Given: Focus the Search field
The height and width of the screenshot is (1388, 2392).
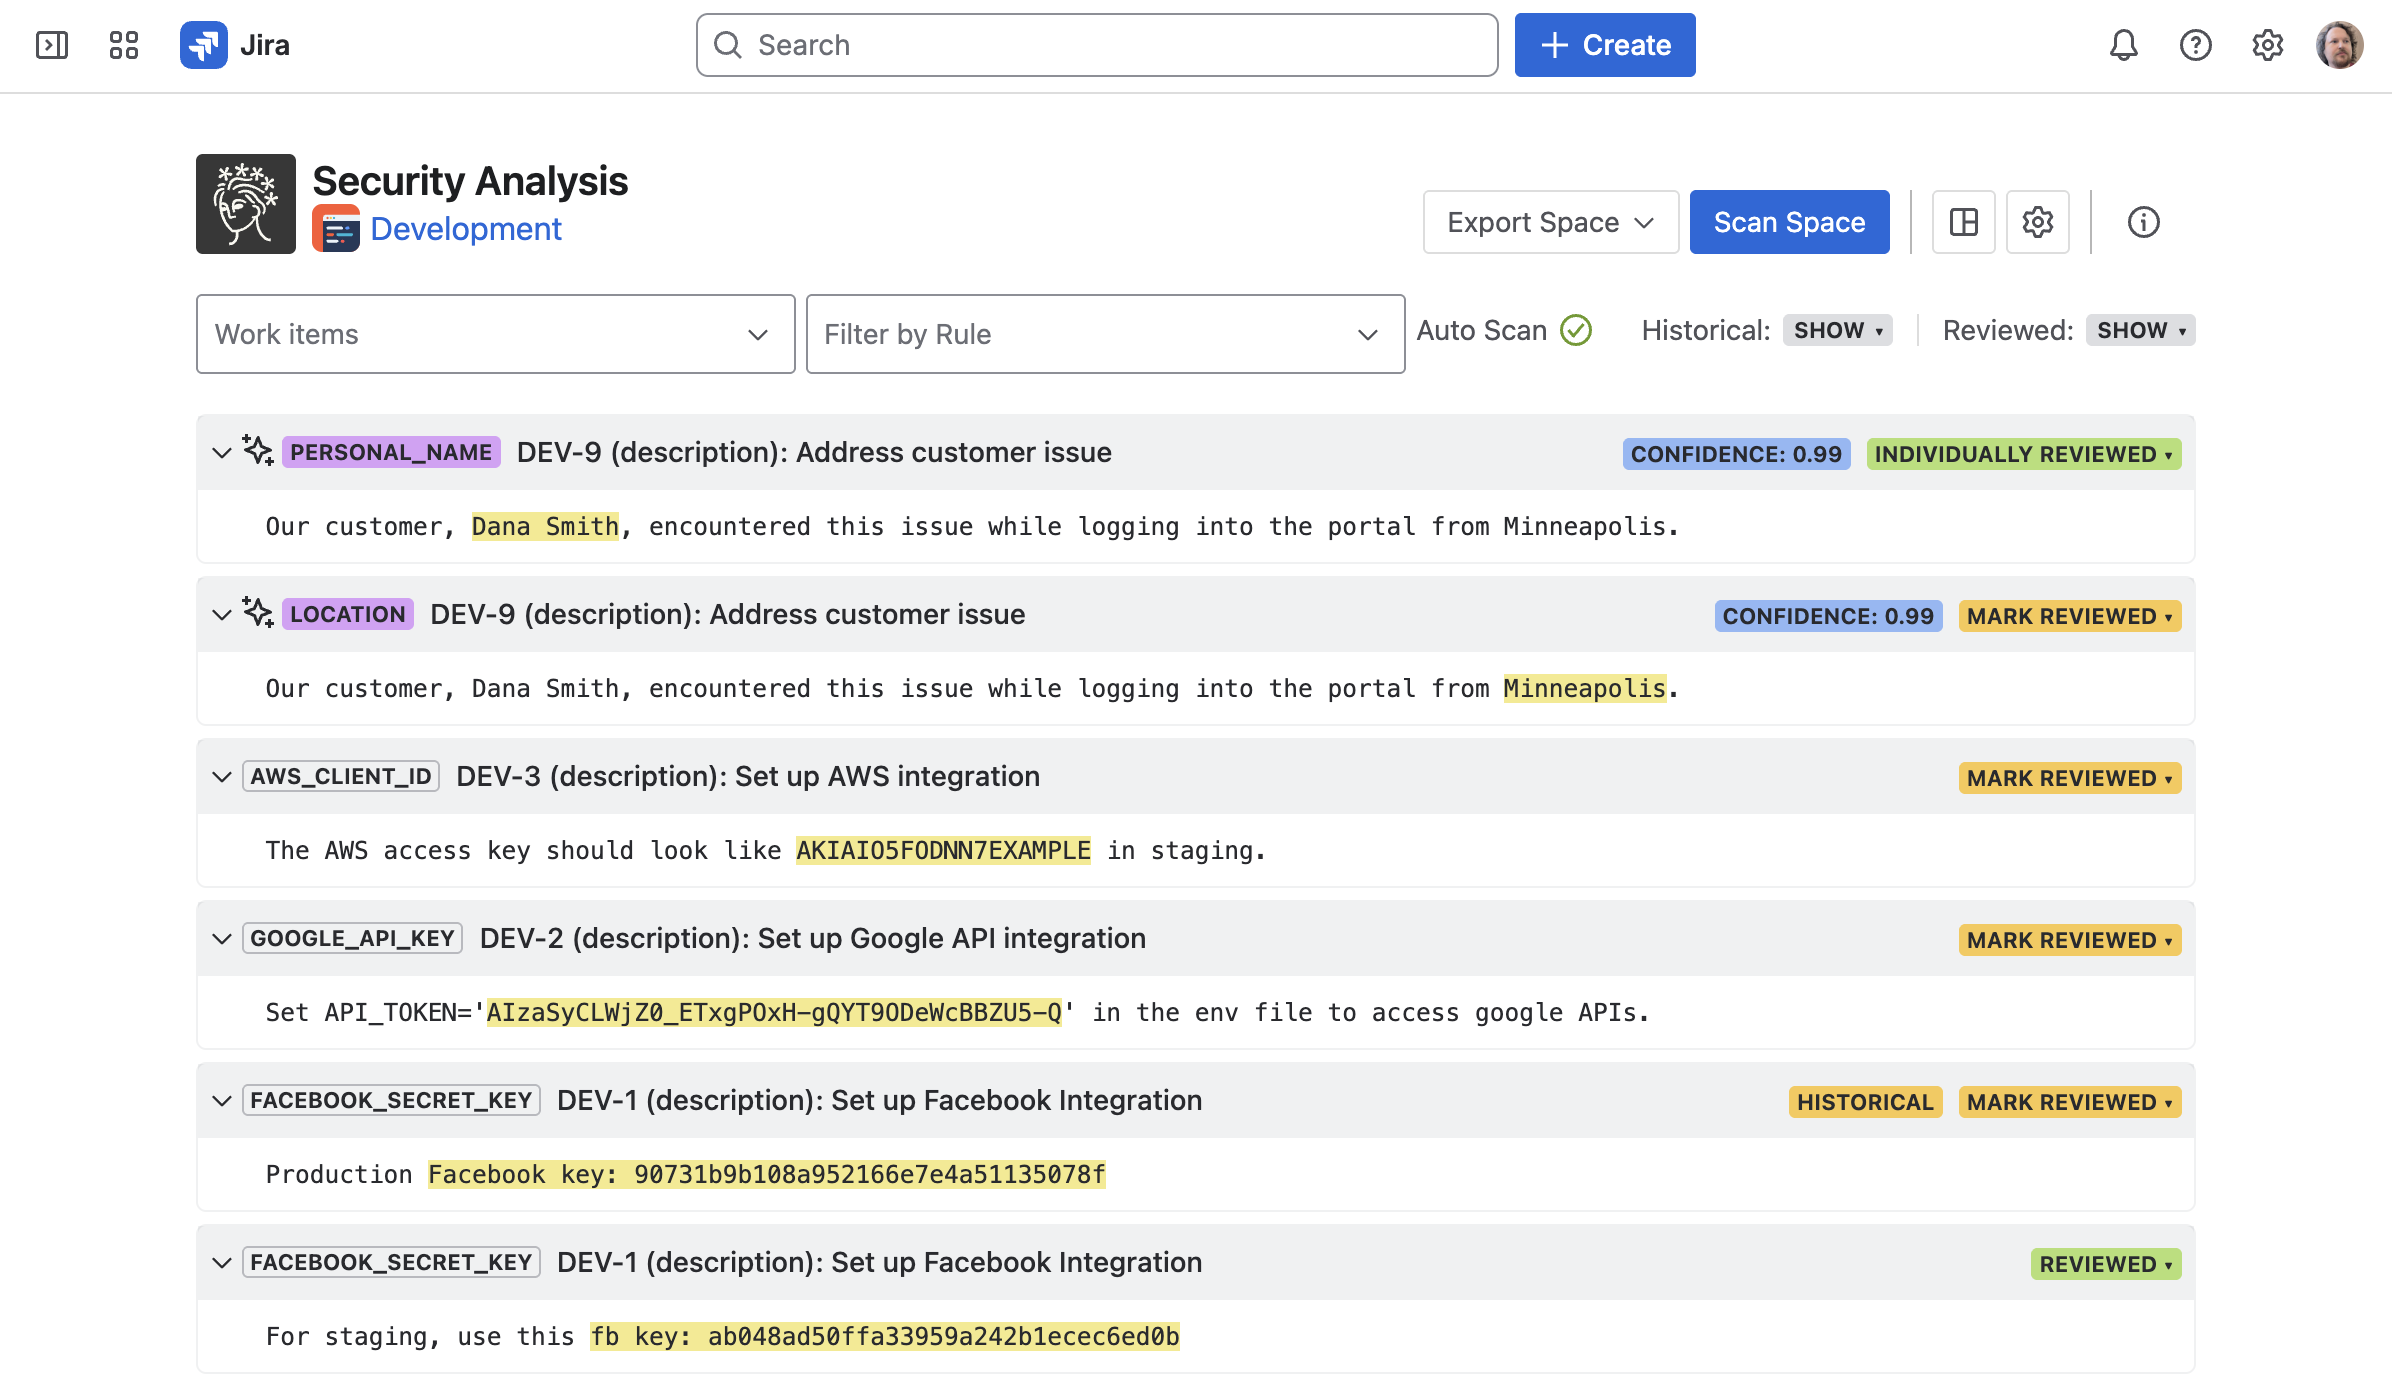Looking at the screenshot, I should 1097,45.
